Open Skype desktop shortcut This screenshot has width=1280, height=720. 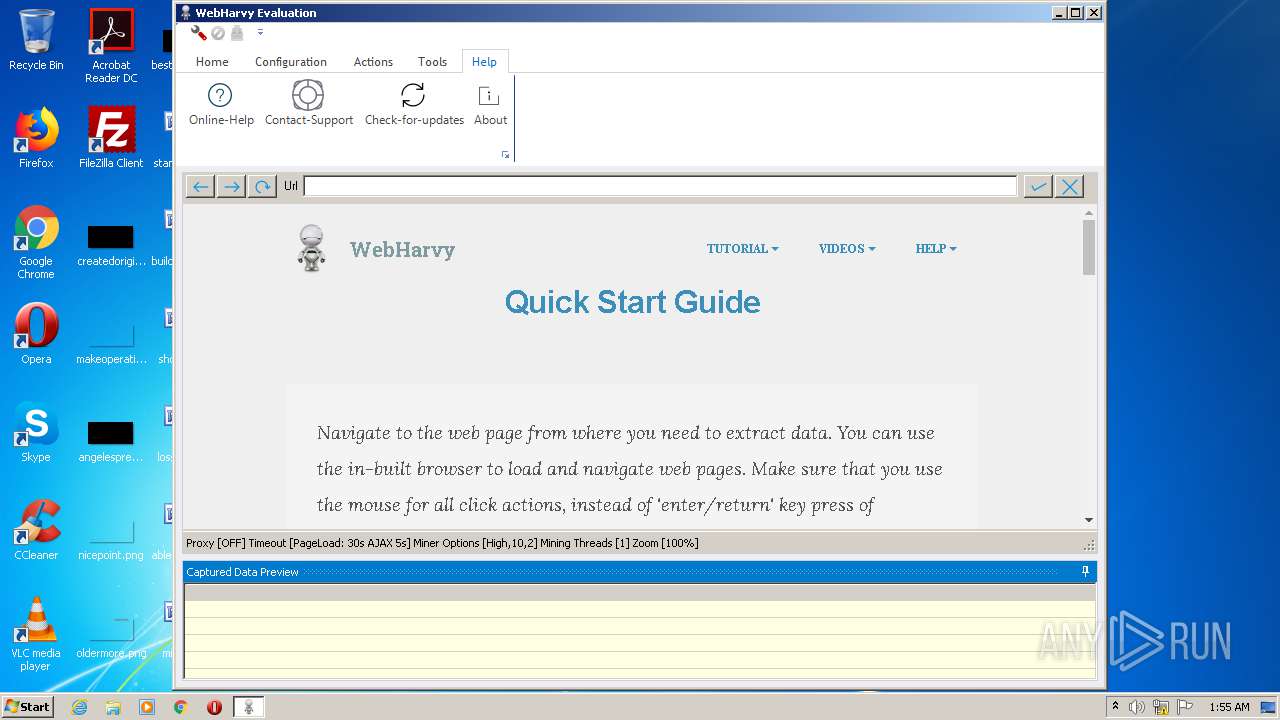(36, 432)
